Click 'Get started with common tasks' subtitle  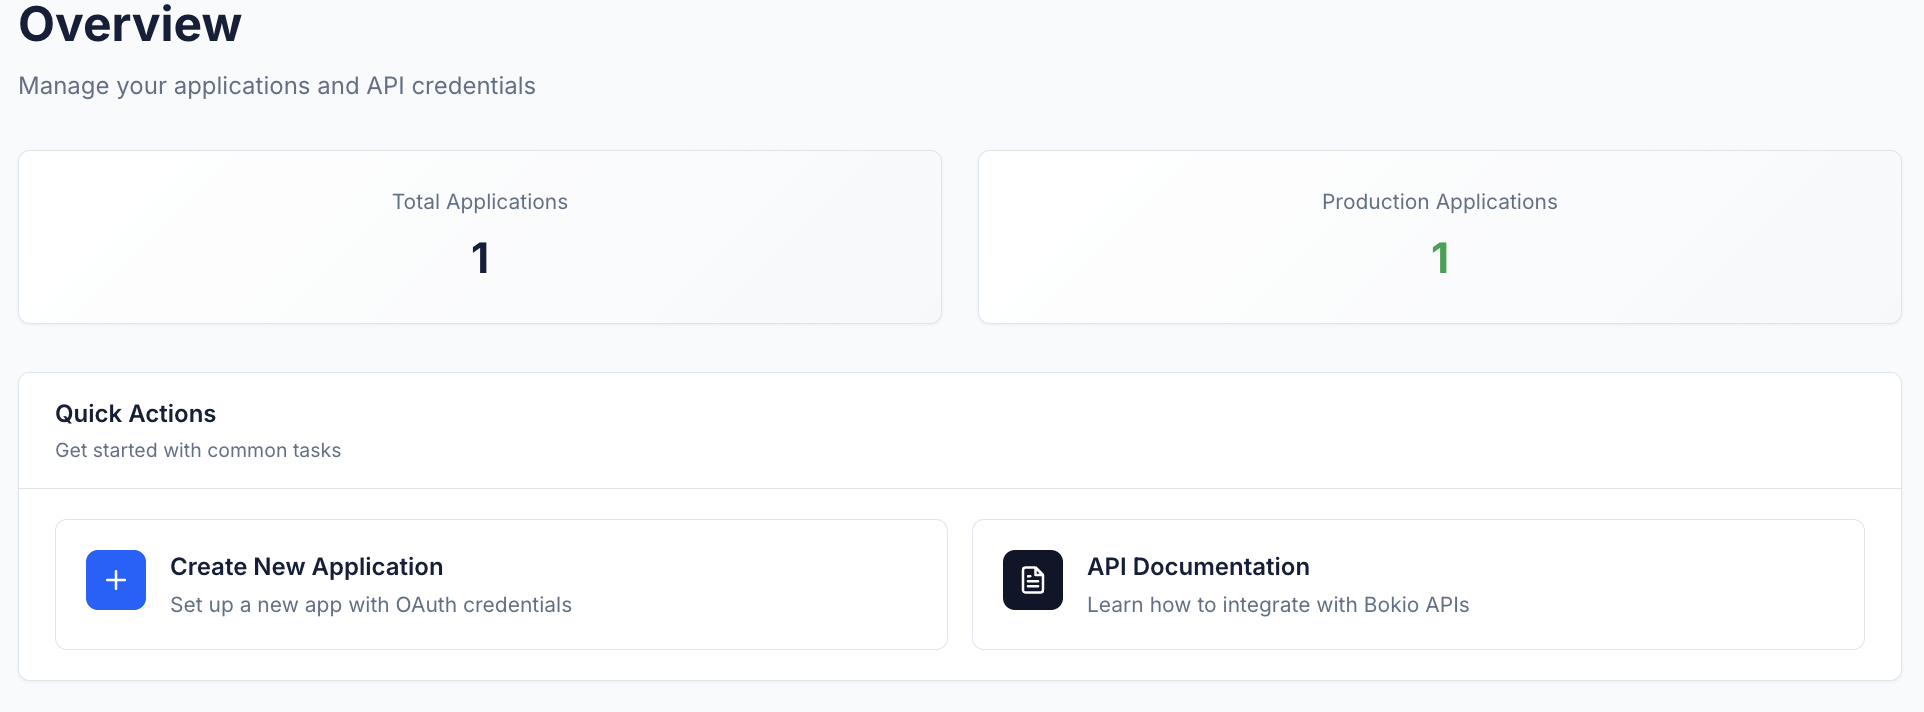point(198,450)
